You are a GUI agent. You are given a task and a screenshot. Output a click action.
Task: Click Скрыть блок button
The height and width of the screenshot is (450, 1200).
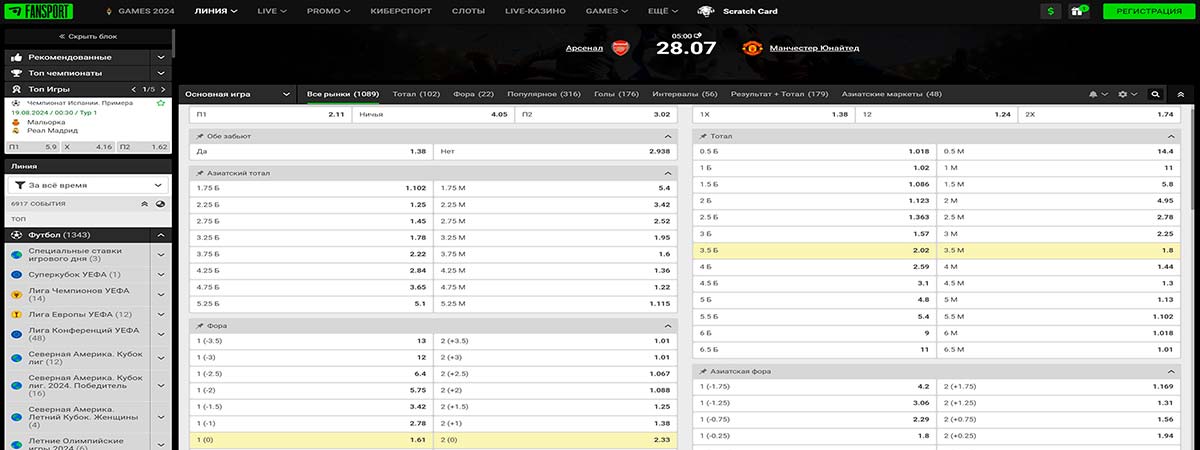(88, 36)
